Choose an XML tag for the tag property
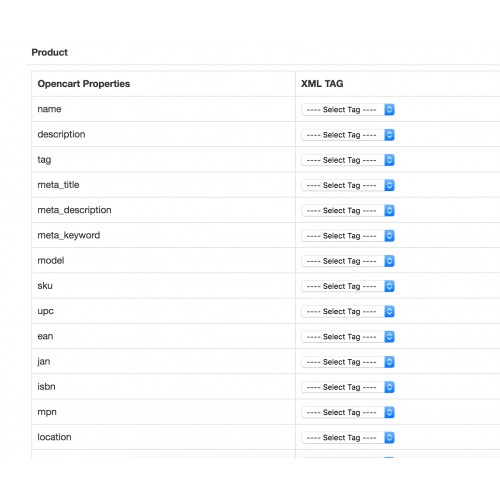 coord(348,160)
